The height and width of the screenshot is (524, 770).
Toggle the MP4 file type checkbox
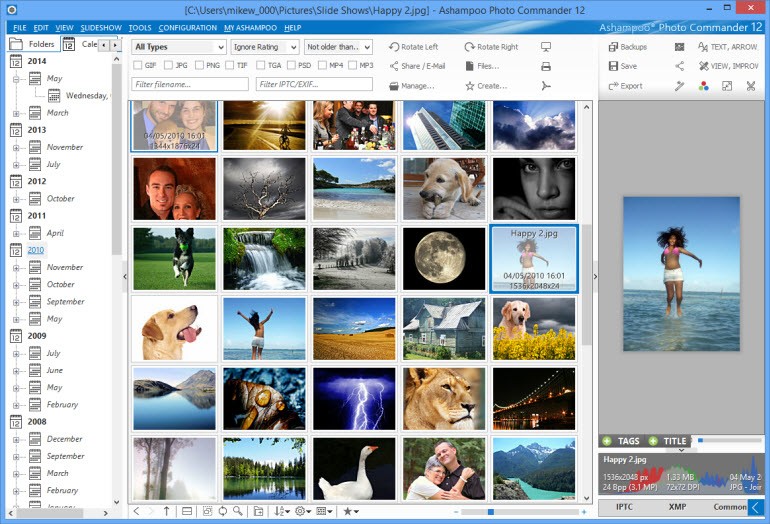coord(323,65)
